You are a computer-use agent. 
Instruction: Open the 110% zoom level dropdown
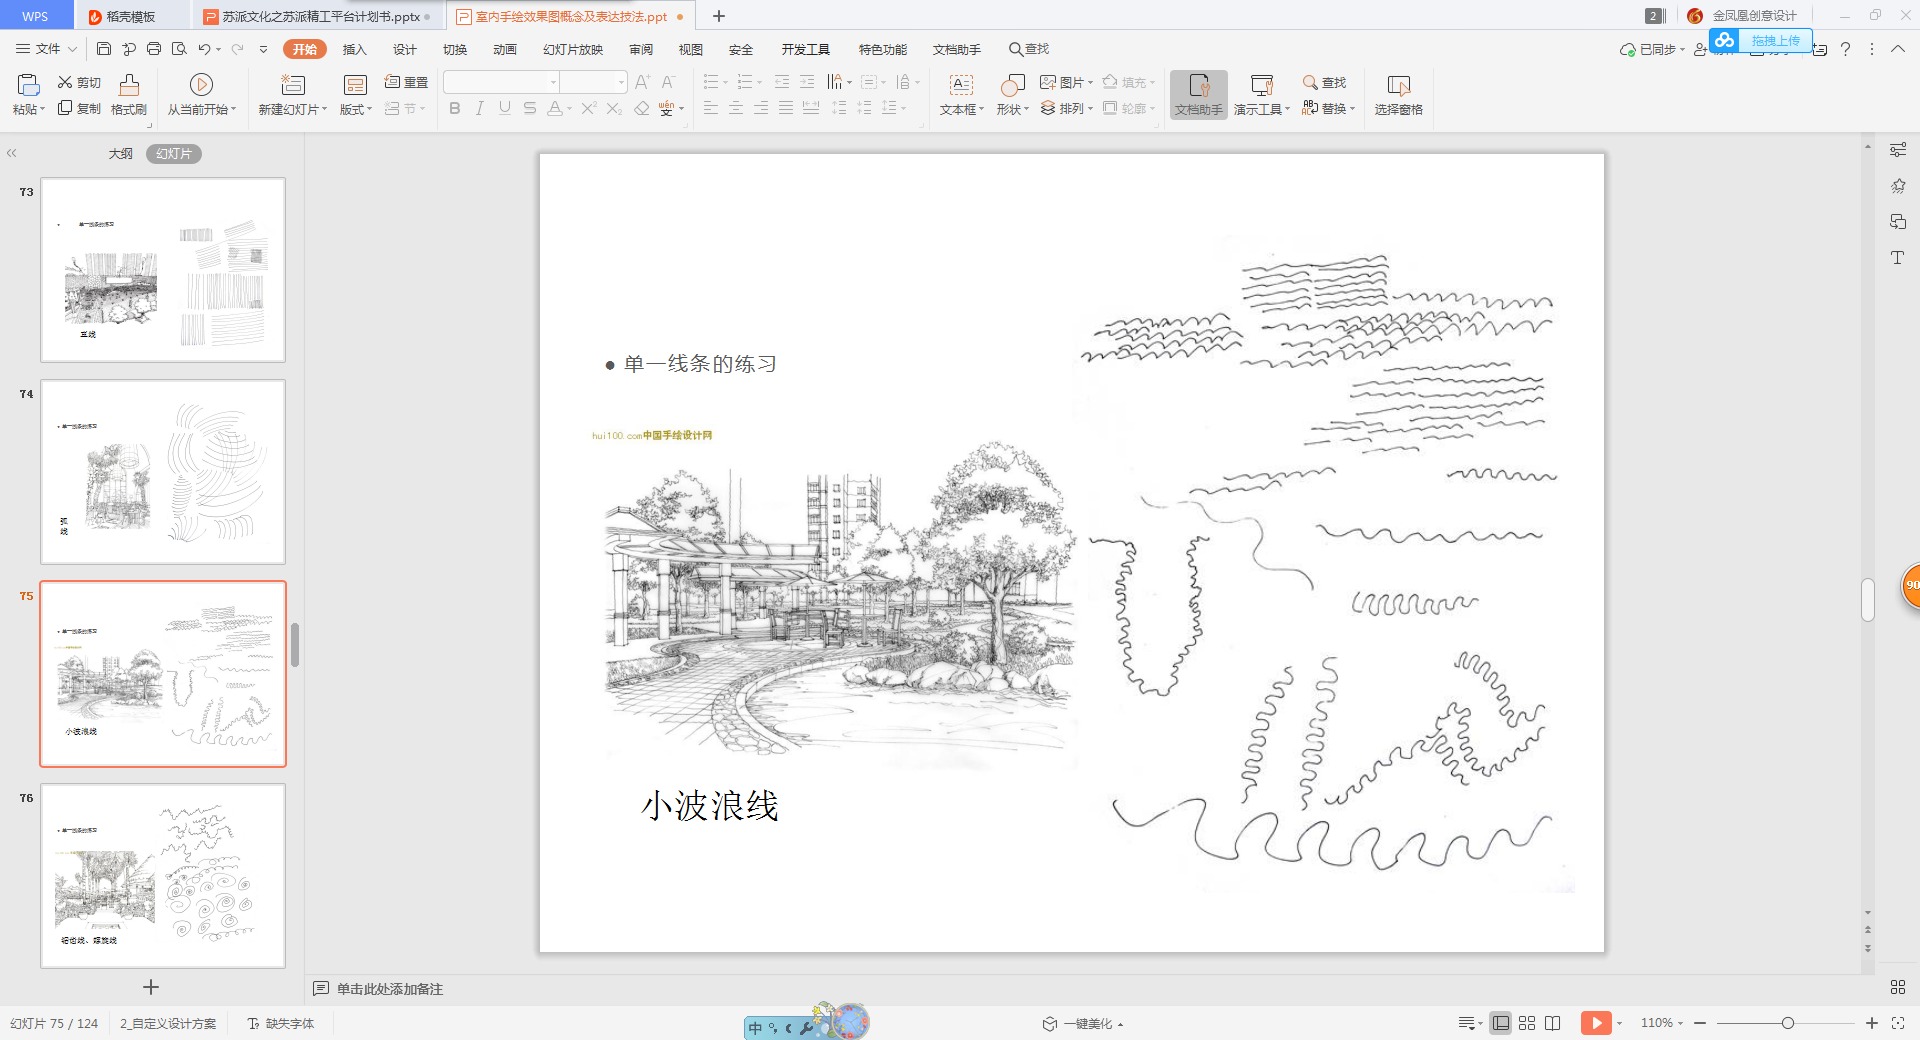(x=1662, y=1023)
